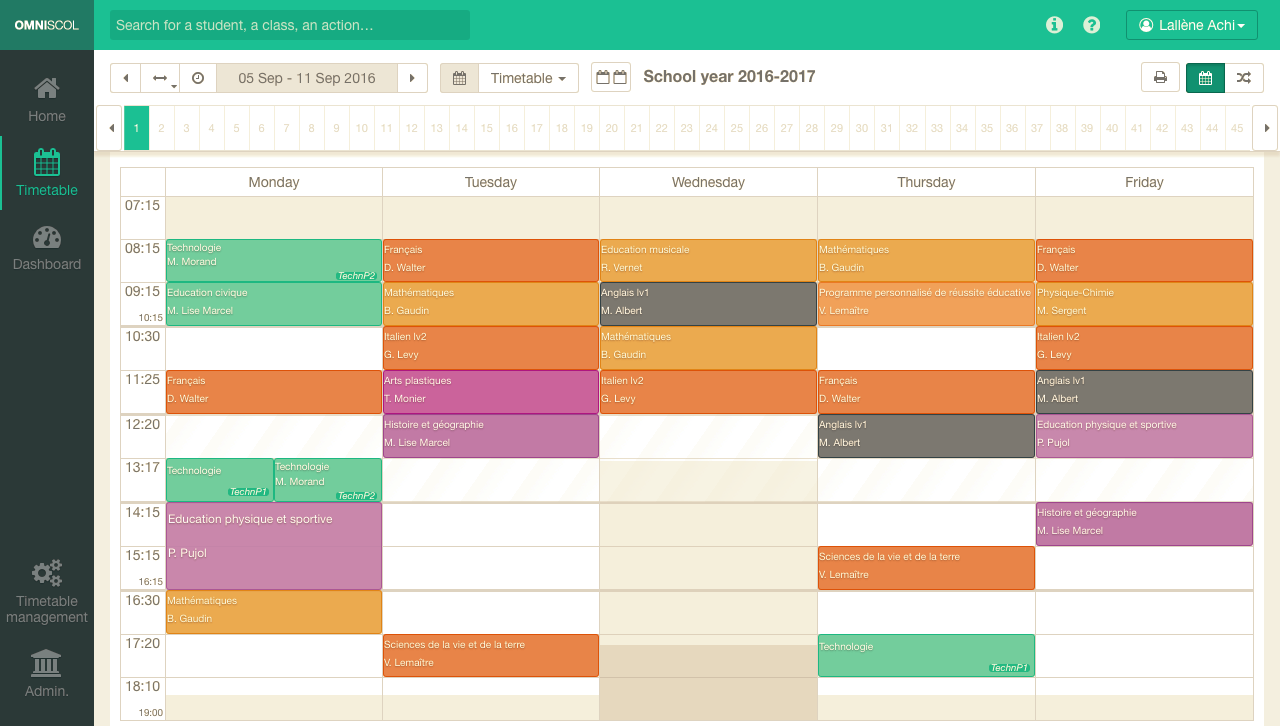This screenshot has height=726, width=1280.
Task: Click the info icon in the top bar
Action: coord(1054,25)
